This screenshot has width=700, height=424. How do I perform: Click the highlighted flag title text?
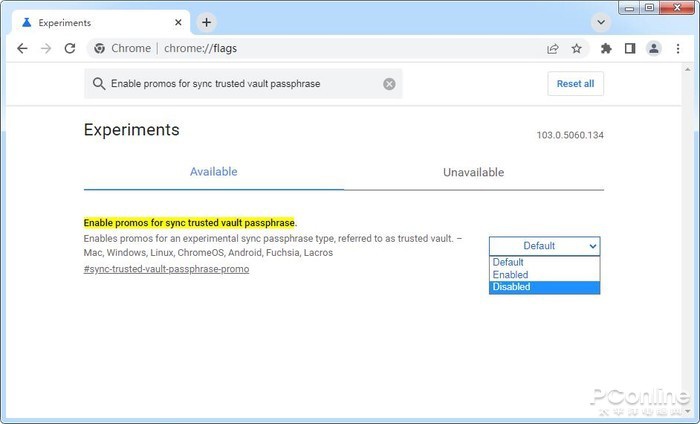[x=189, y=223]
